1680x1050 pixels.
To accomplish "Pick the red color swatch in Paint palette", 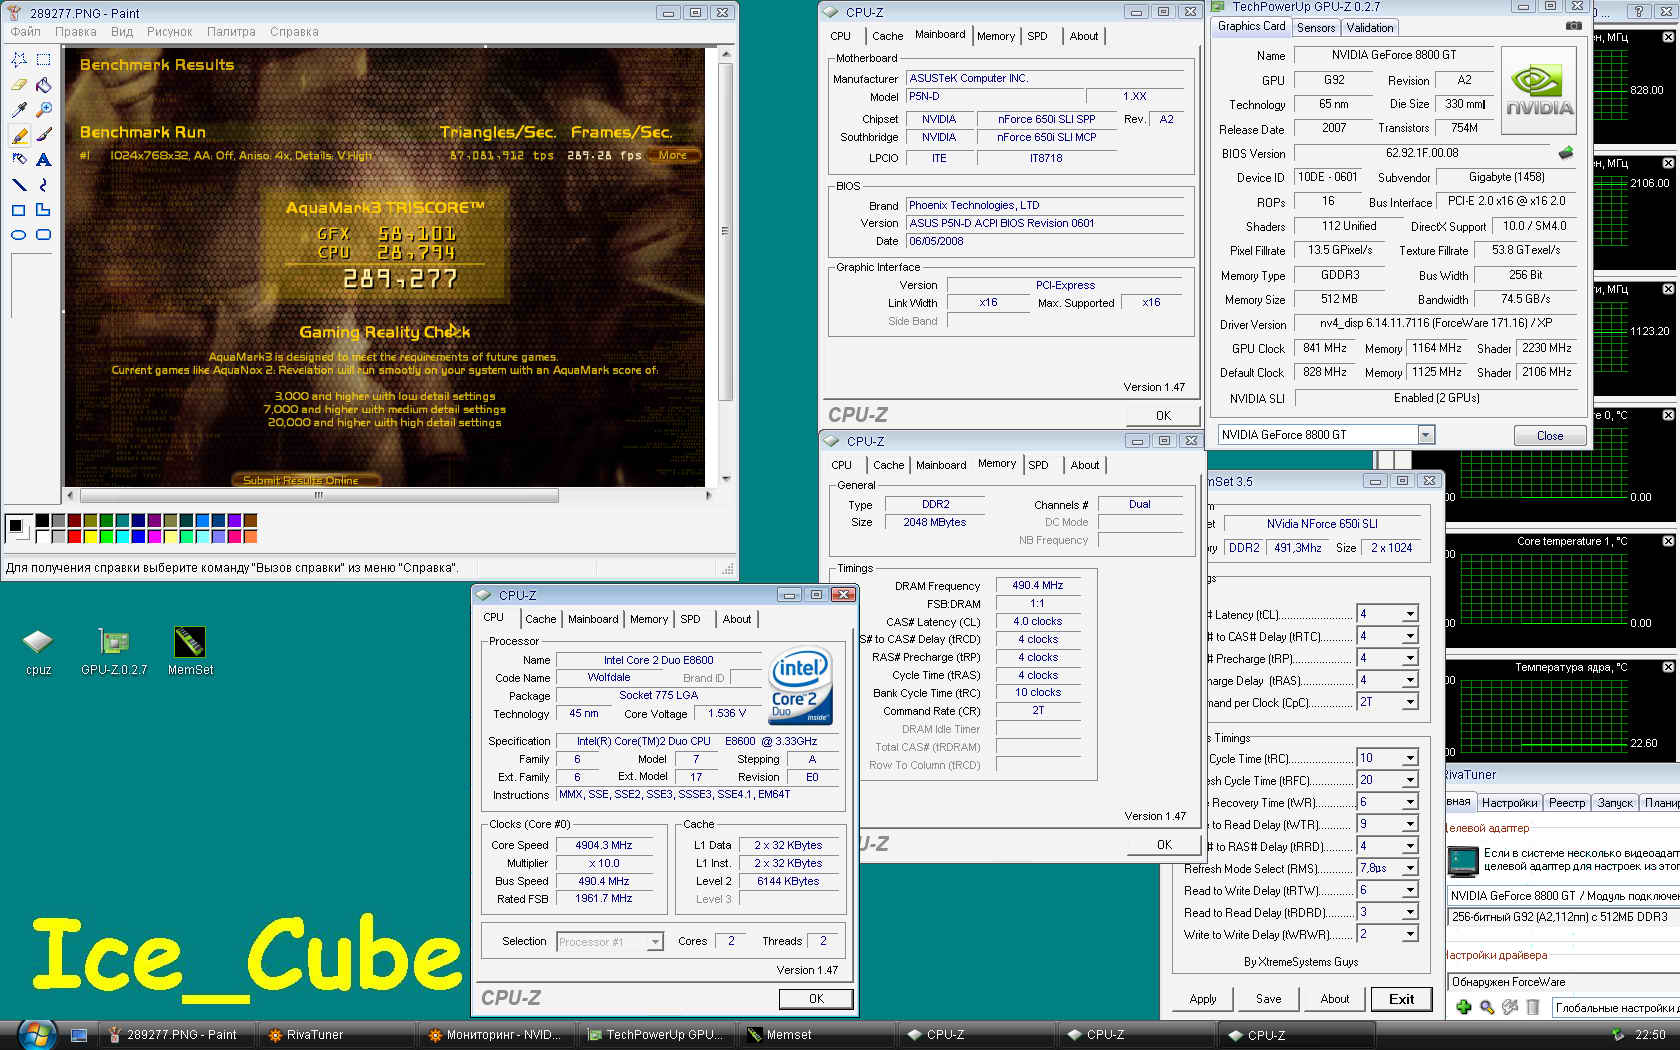I will coord(75,536).
